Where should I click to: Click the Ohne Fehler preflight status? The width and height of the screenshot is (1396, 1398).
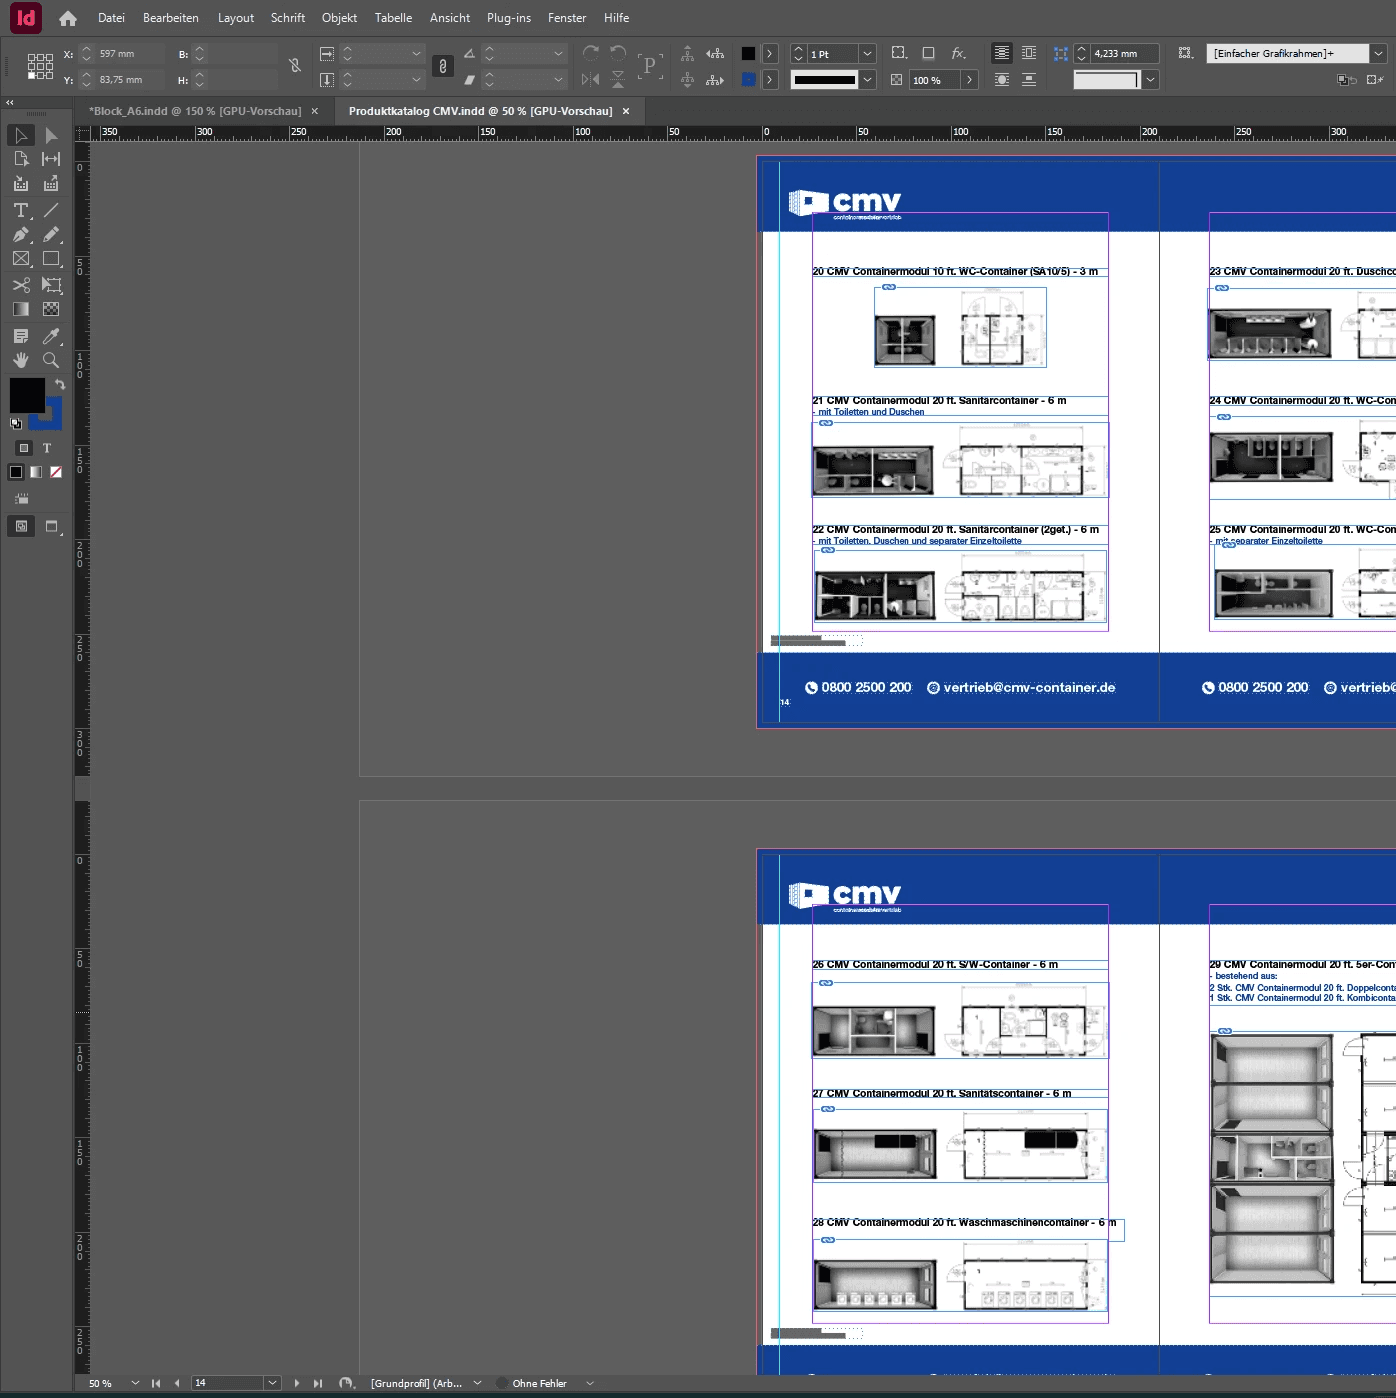tap(539, 1383)
